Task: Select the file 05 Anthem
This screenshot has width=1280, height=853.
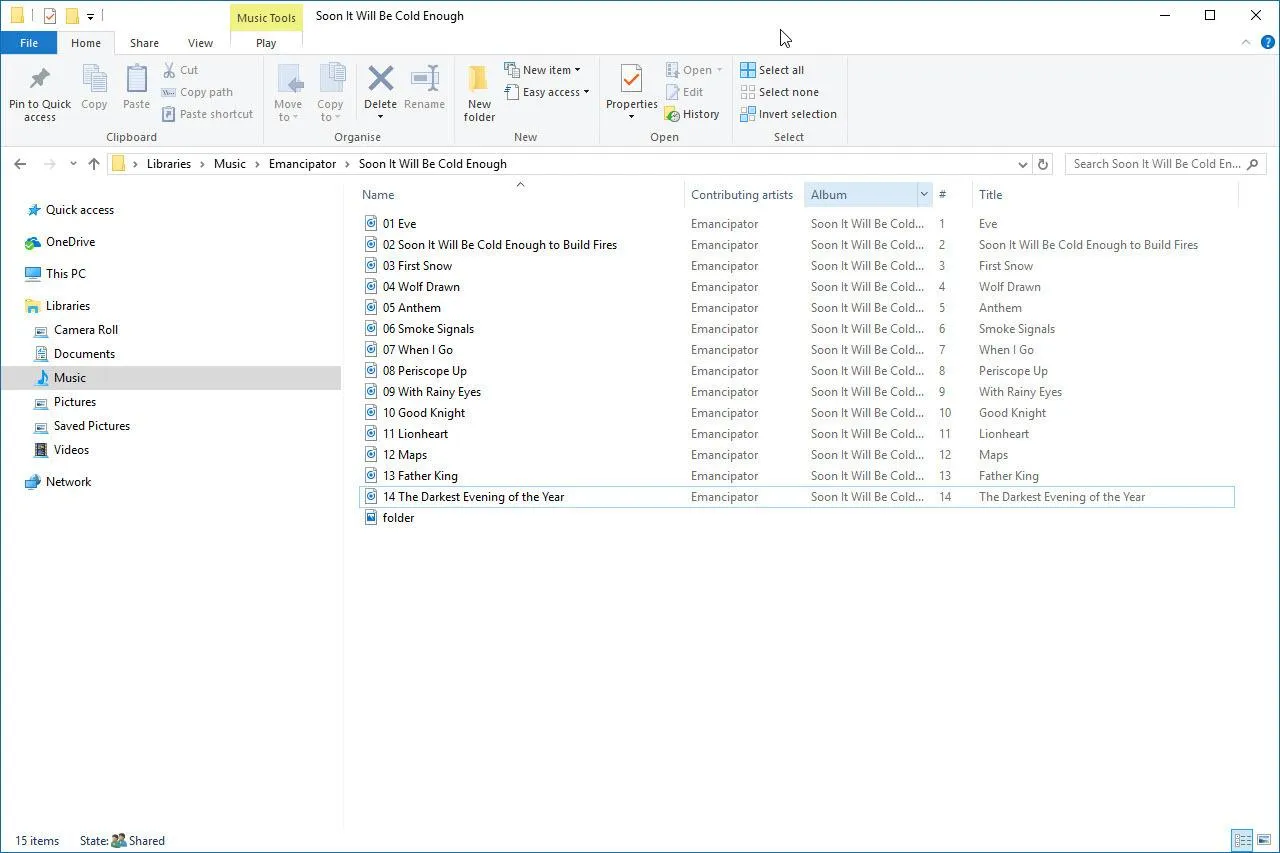Action: [x=411, y=308]
